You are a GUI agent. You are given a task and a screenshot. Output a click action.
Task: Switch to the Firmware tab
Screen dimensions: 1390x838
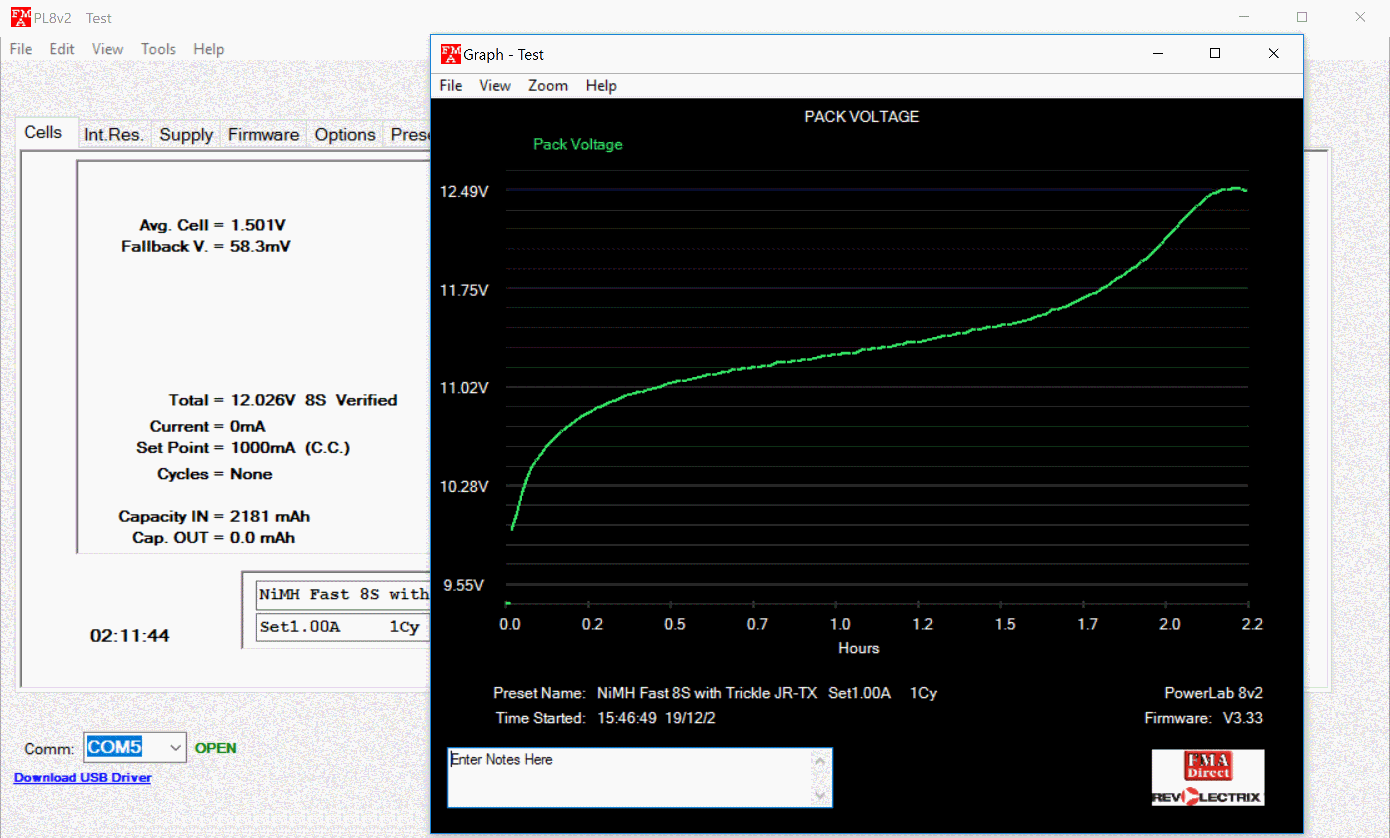pos(263,135)
